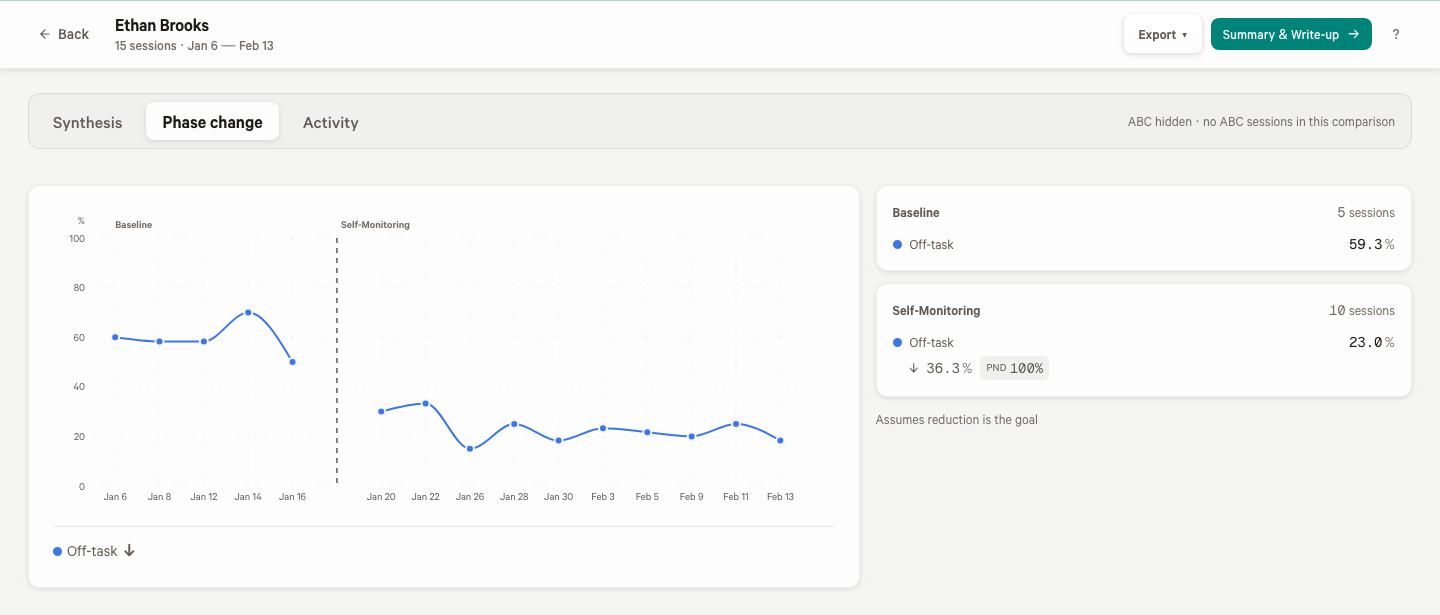Viewport: 1440px width, 615px height.
Task: Click the Ethan Brooks client name heading
Action: point(162,25)
